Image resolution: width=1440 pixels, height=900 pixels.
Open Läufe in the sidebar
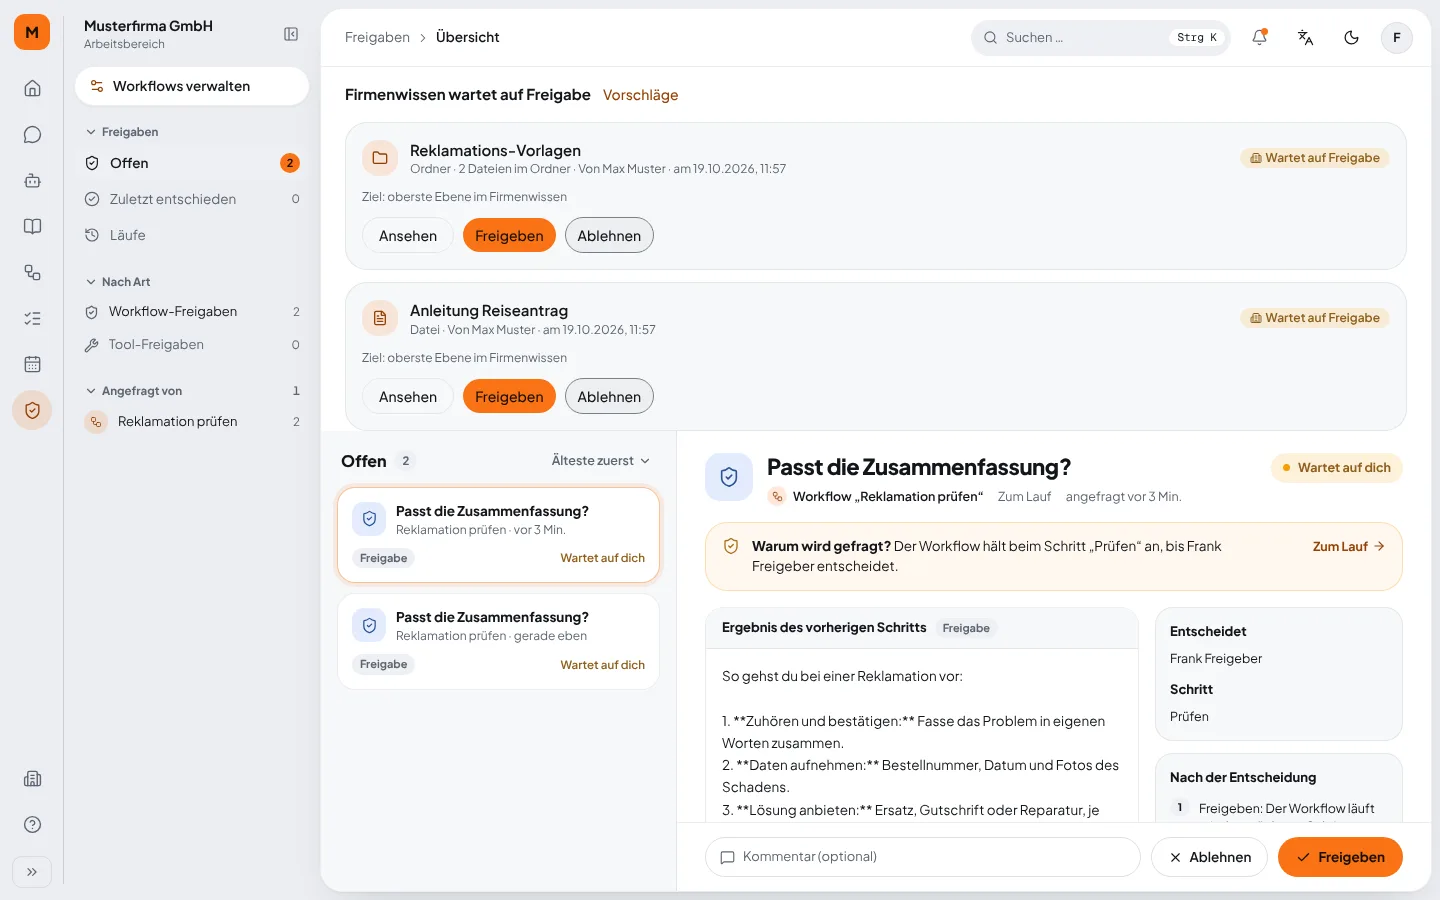point(192,235)
